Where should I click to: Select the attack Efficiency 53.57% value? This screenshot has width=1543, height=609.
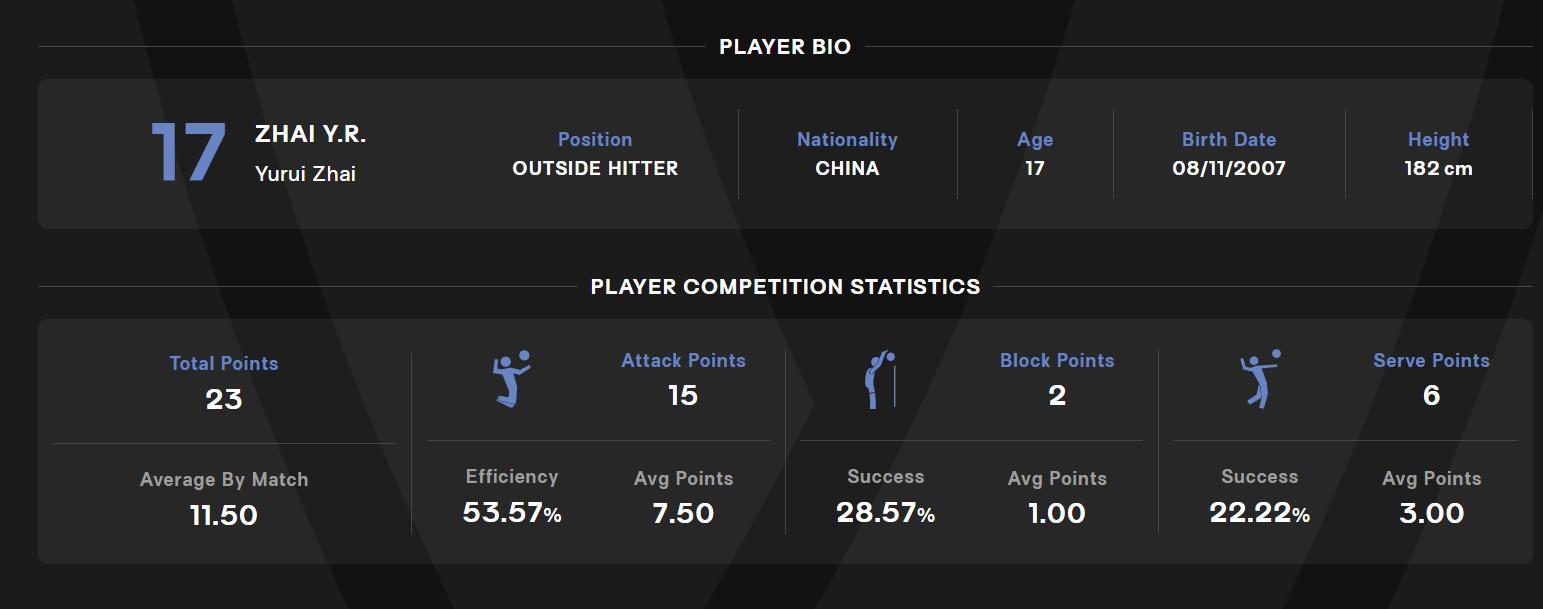click(512, 513)
